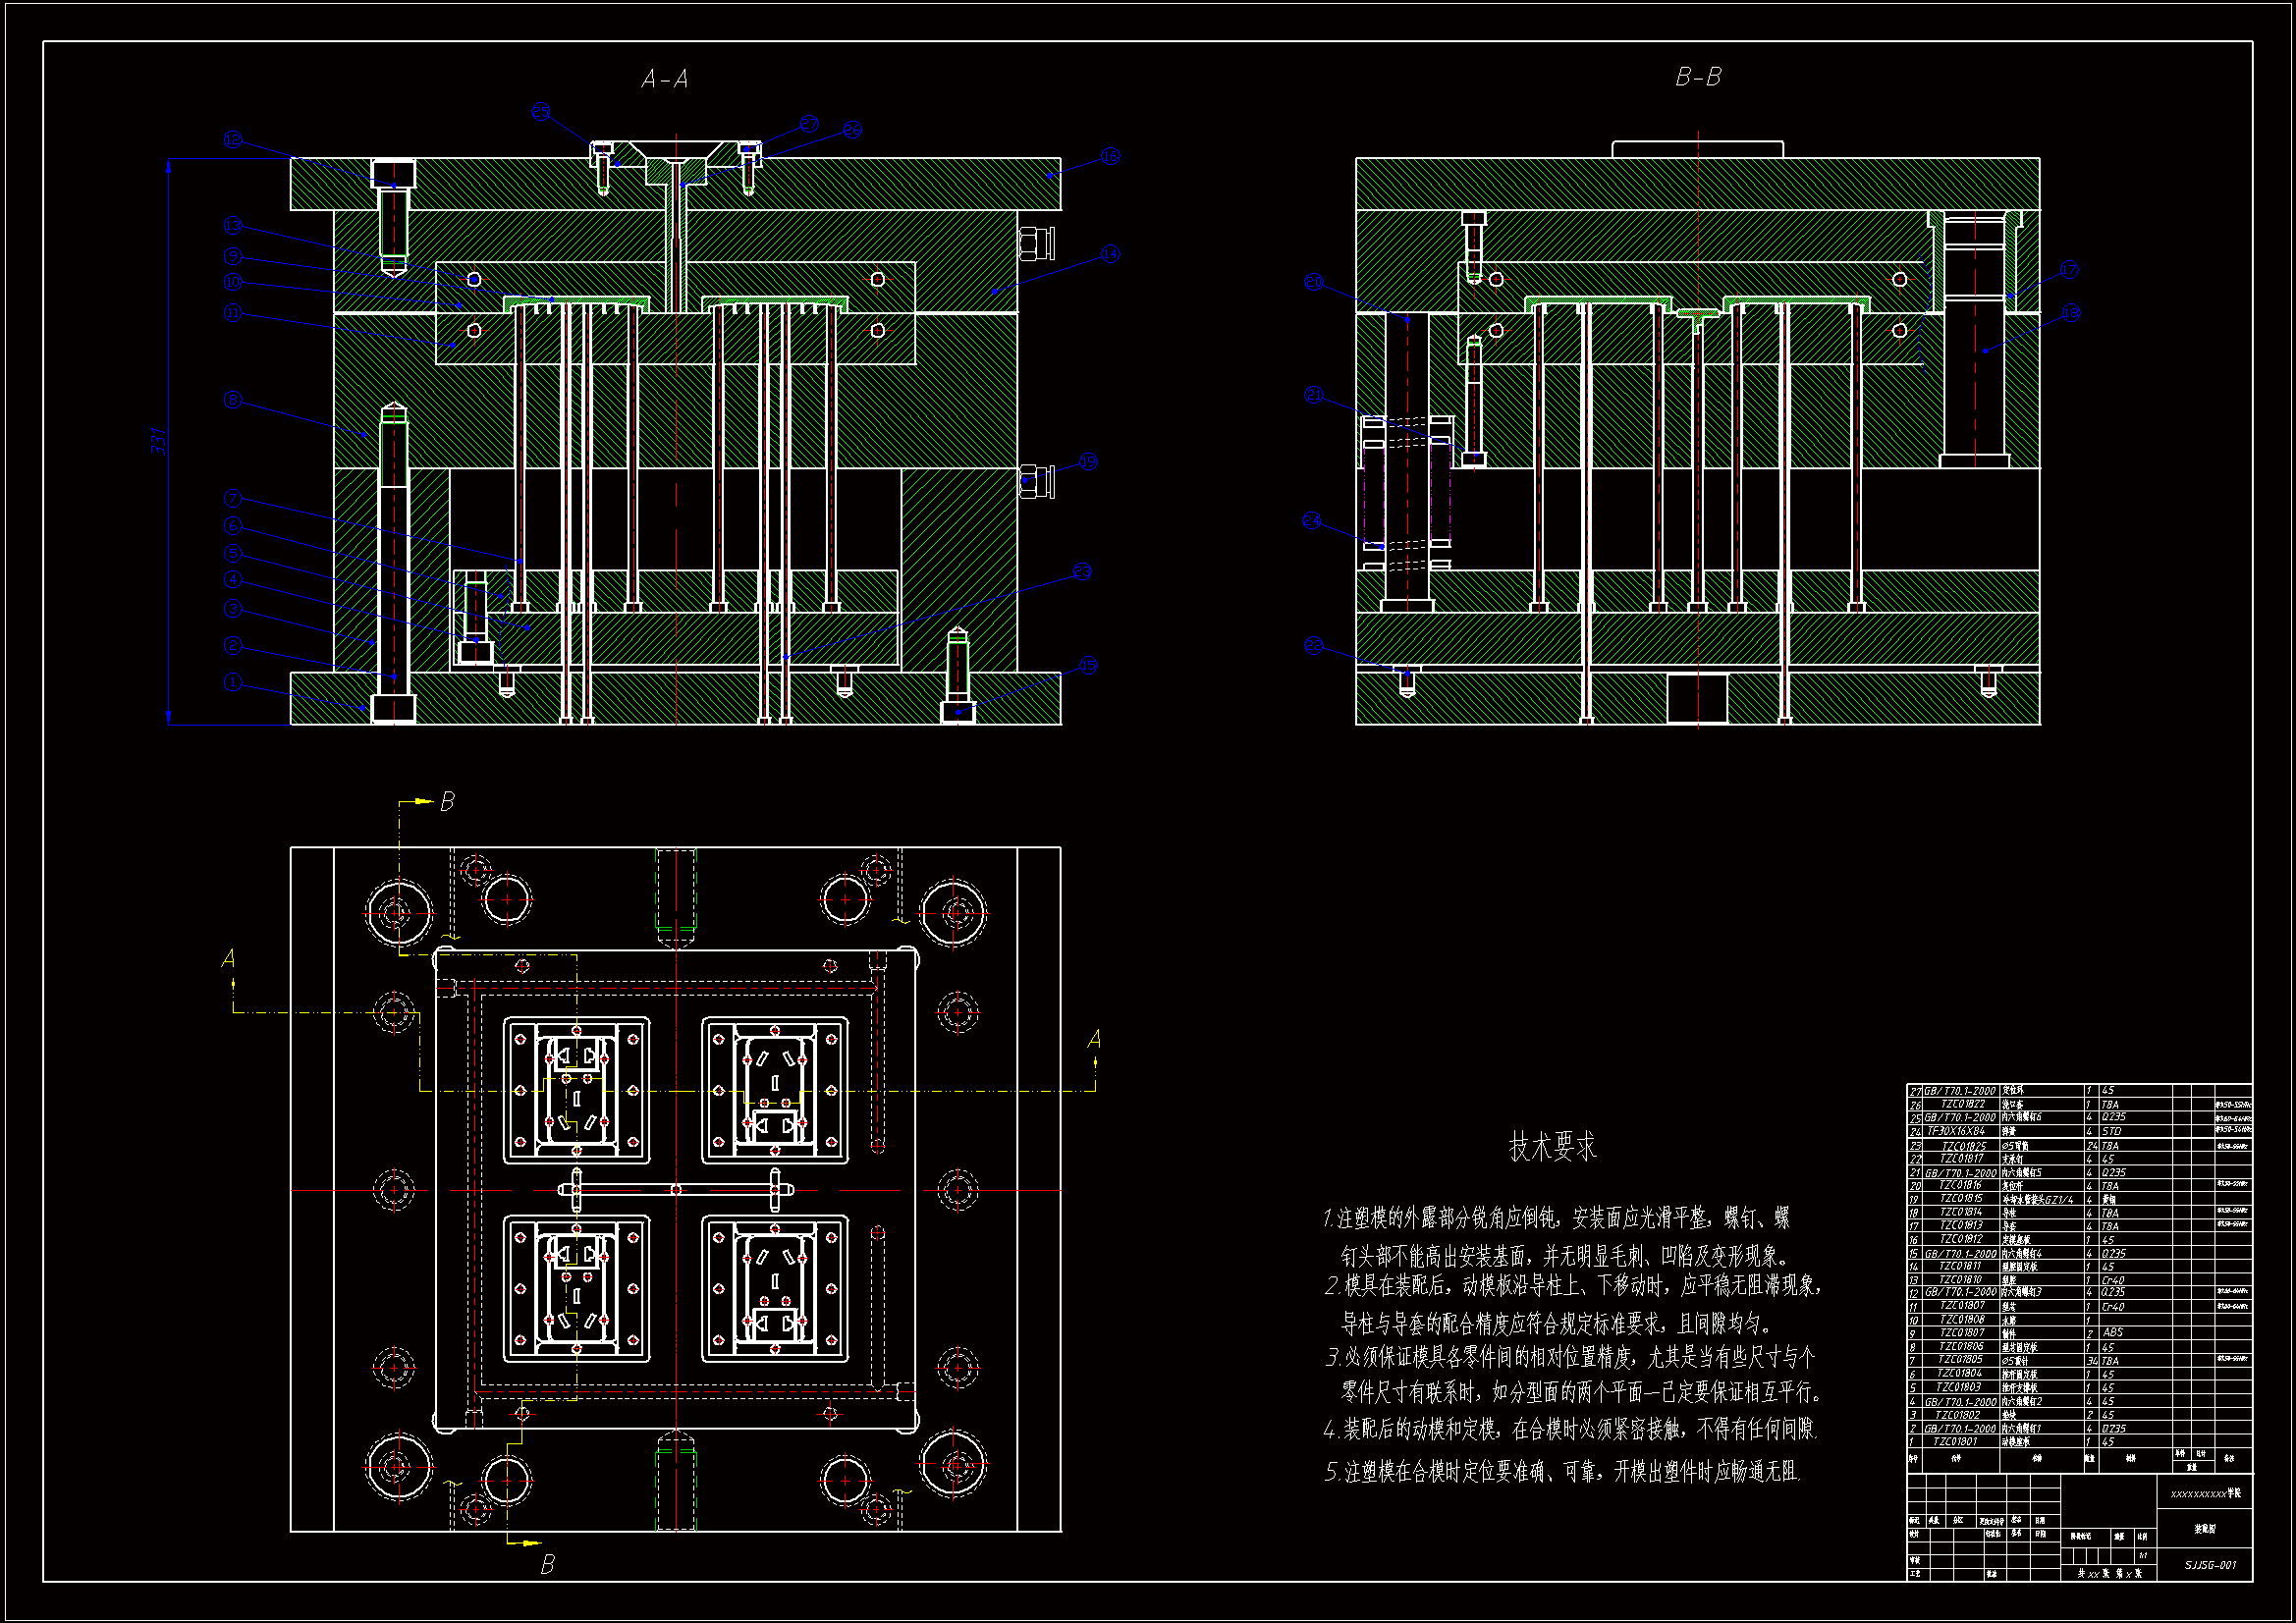Click balloon 25 near the locating ring
Viewport: 2296px width, 1623px height.
(x=541, y=112)
